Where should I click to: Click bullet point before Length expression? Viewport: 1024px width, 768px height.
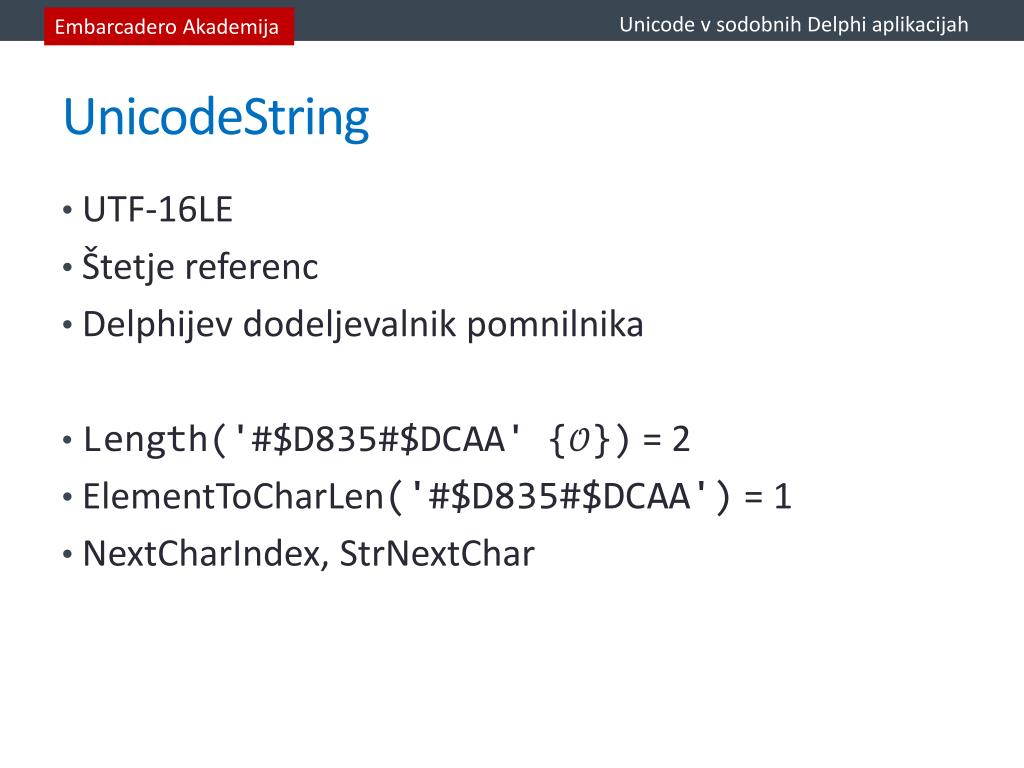tap(67, 440)
